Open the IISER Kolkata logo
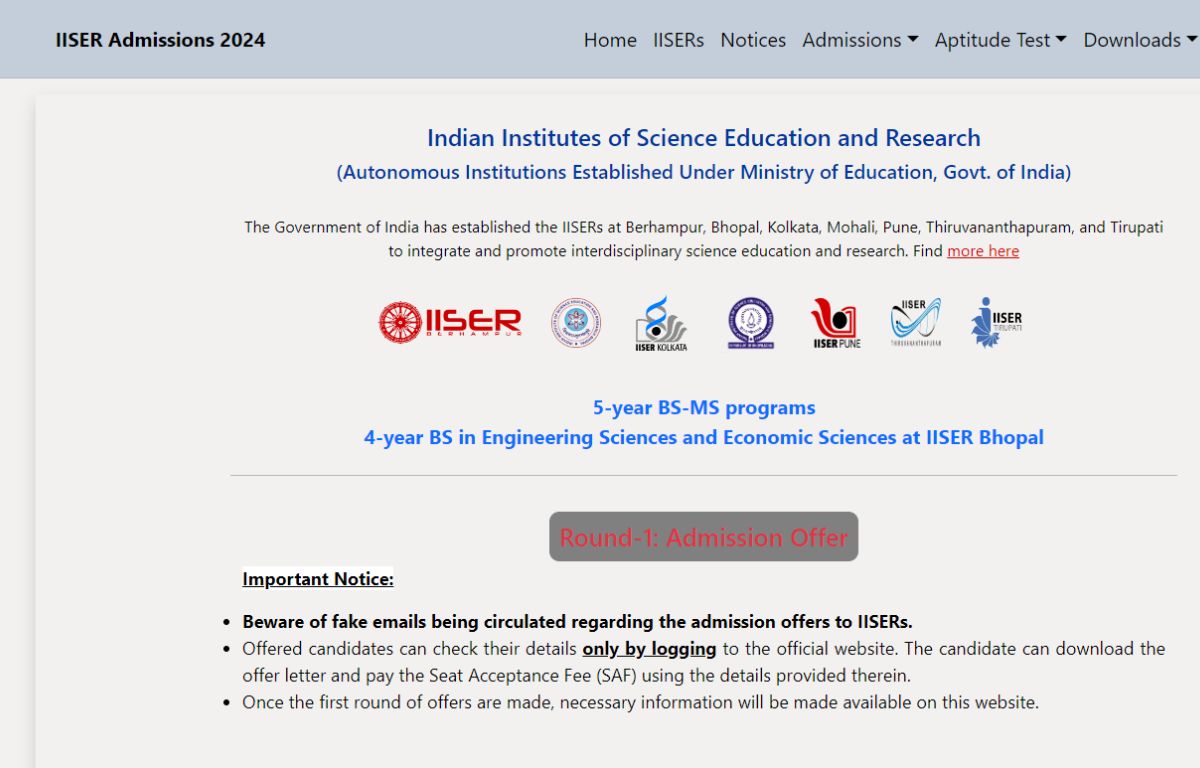This screenshot has height=768, width=1200. pyautogui.click(x=661, y=323)
